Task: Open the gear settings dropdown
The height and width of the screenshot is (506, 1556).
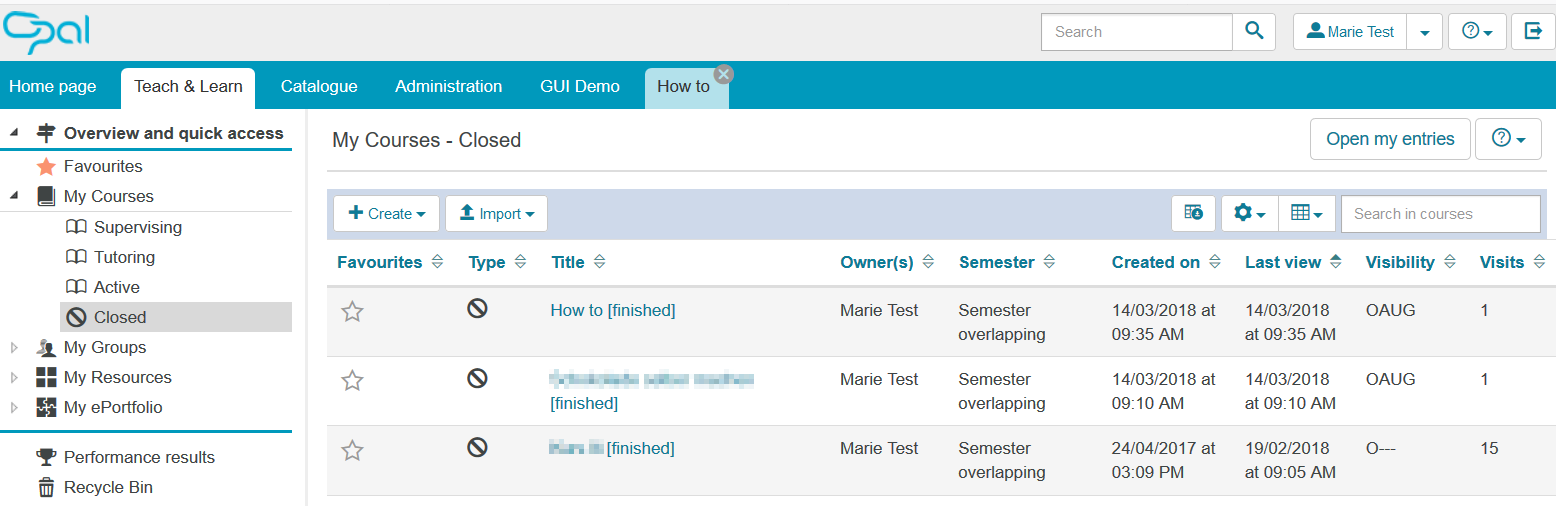Action: click(1249, 213)
